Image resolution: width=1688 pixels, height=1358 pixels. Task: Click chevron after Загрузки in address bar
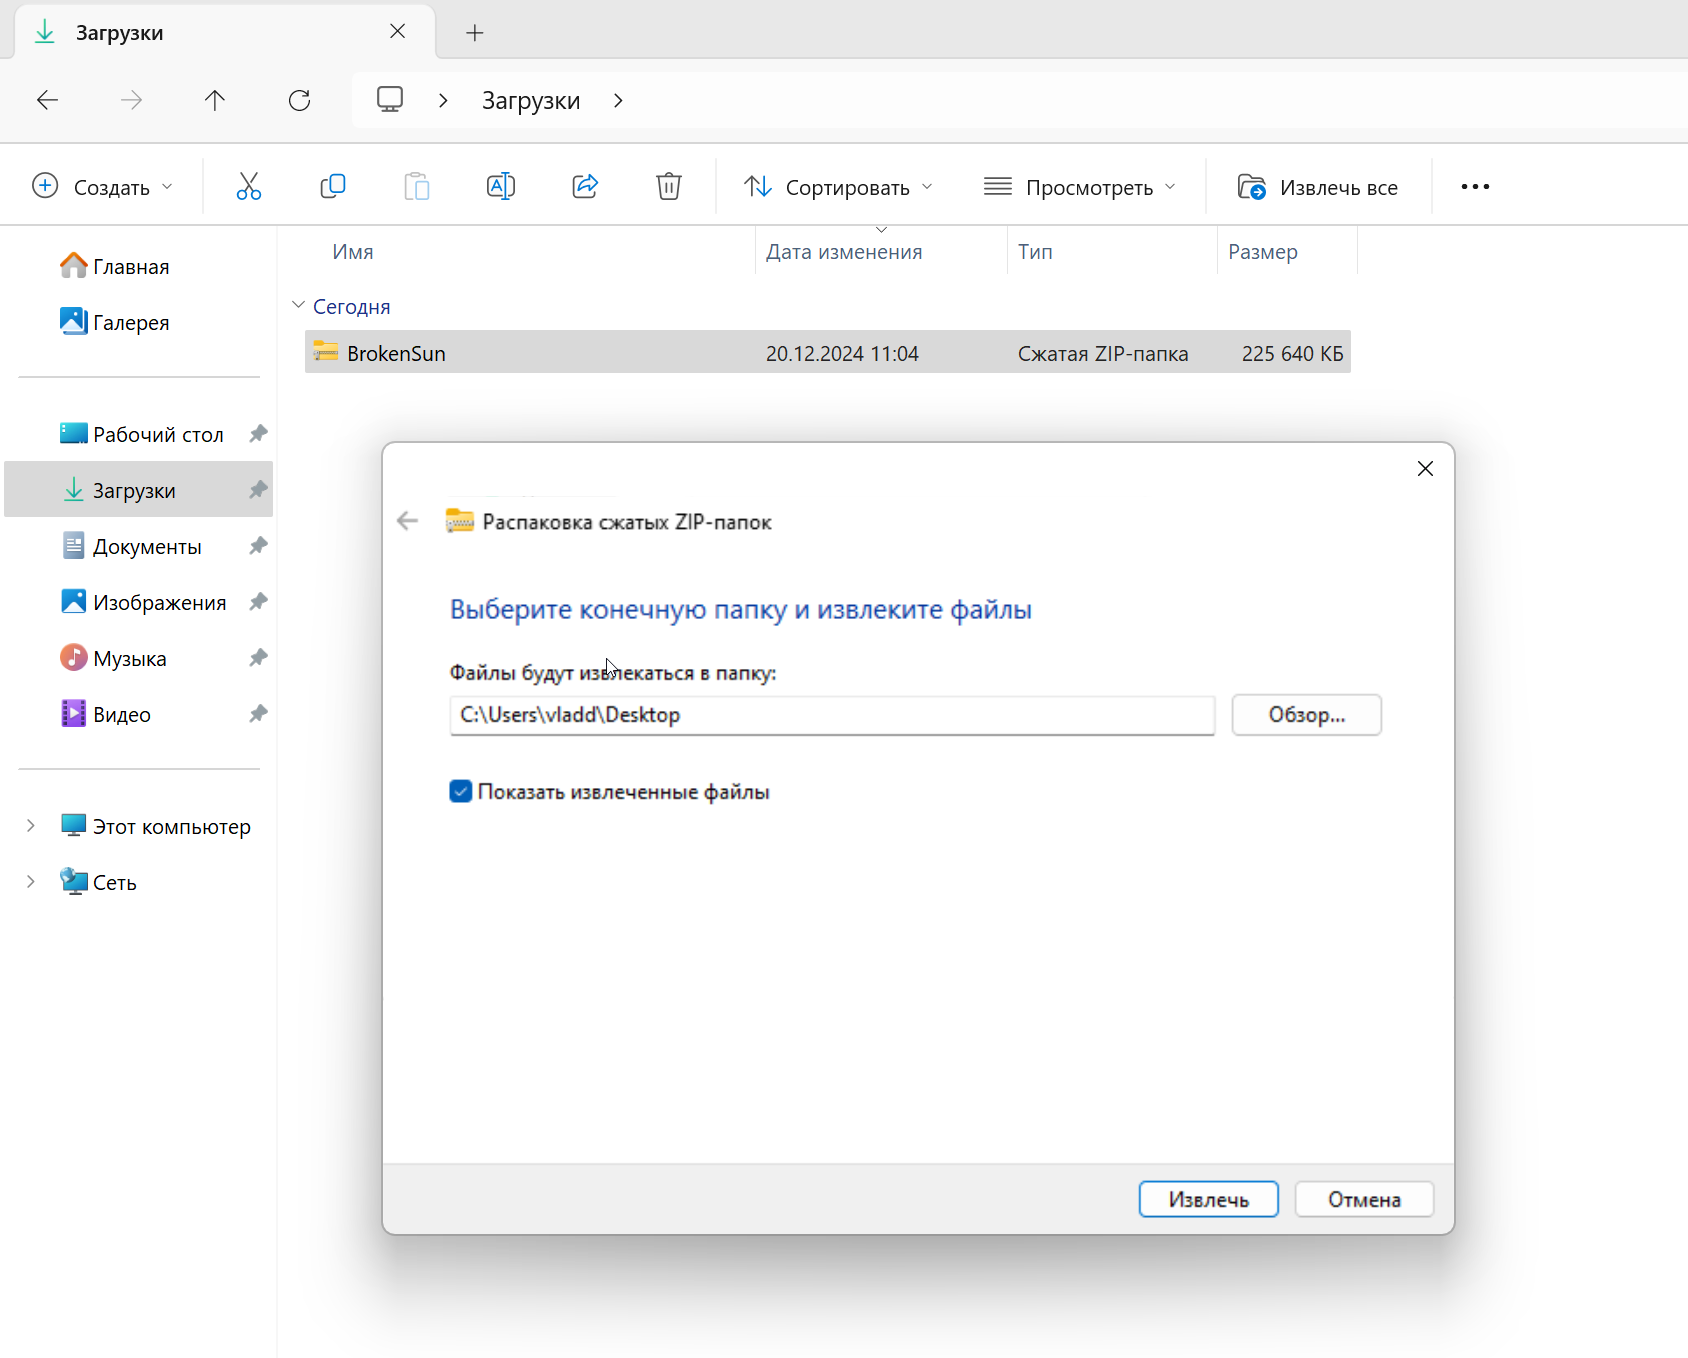(618, 100)
